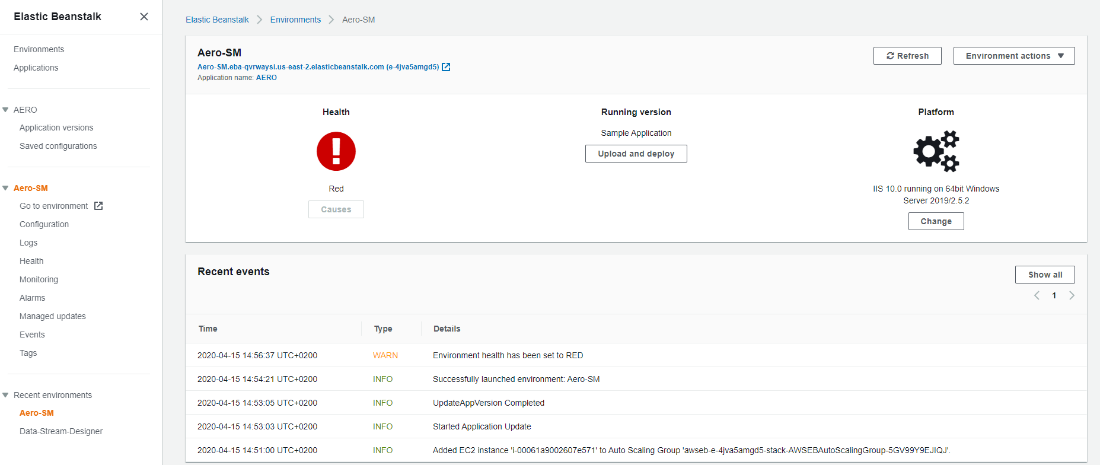This screenshot has width=1100, height=465.
Task: Open the Health page in sidebar
Action: 32,261
